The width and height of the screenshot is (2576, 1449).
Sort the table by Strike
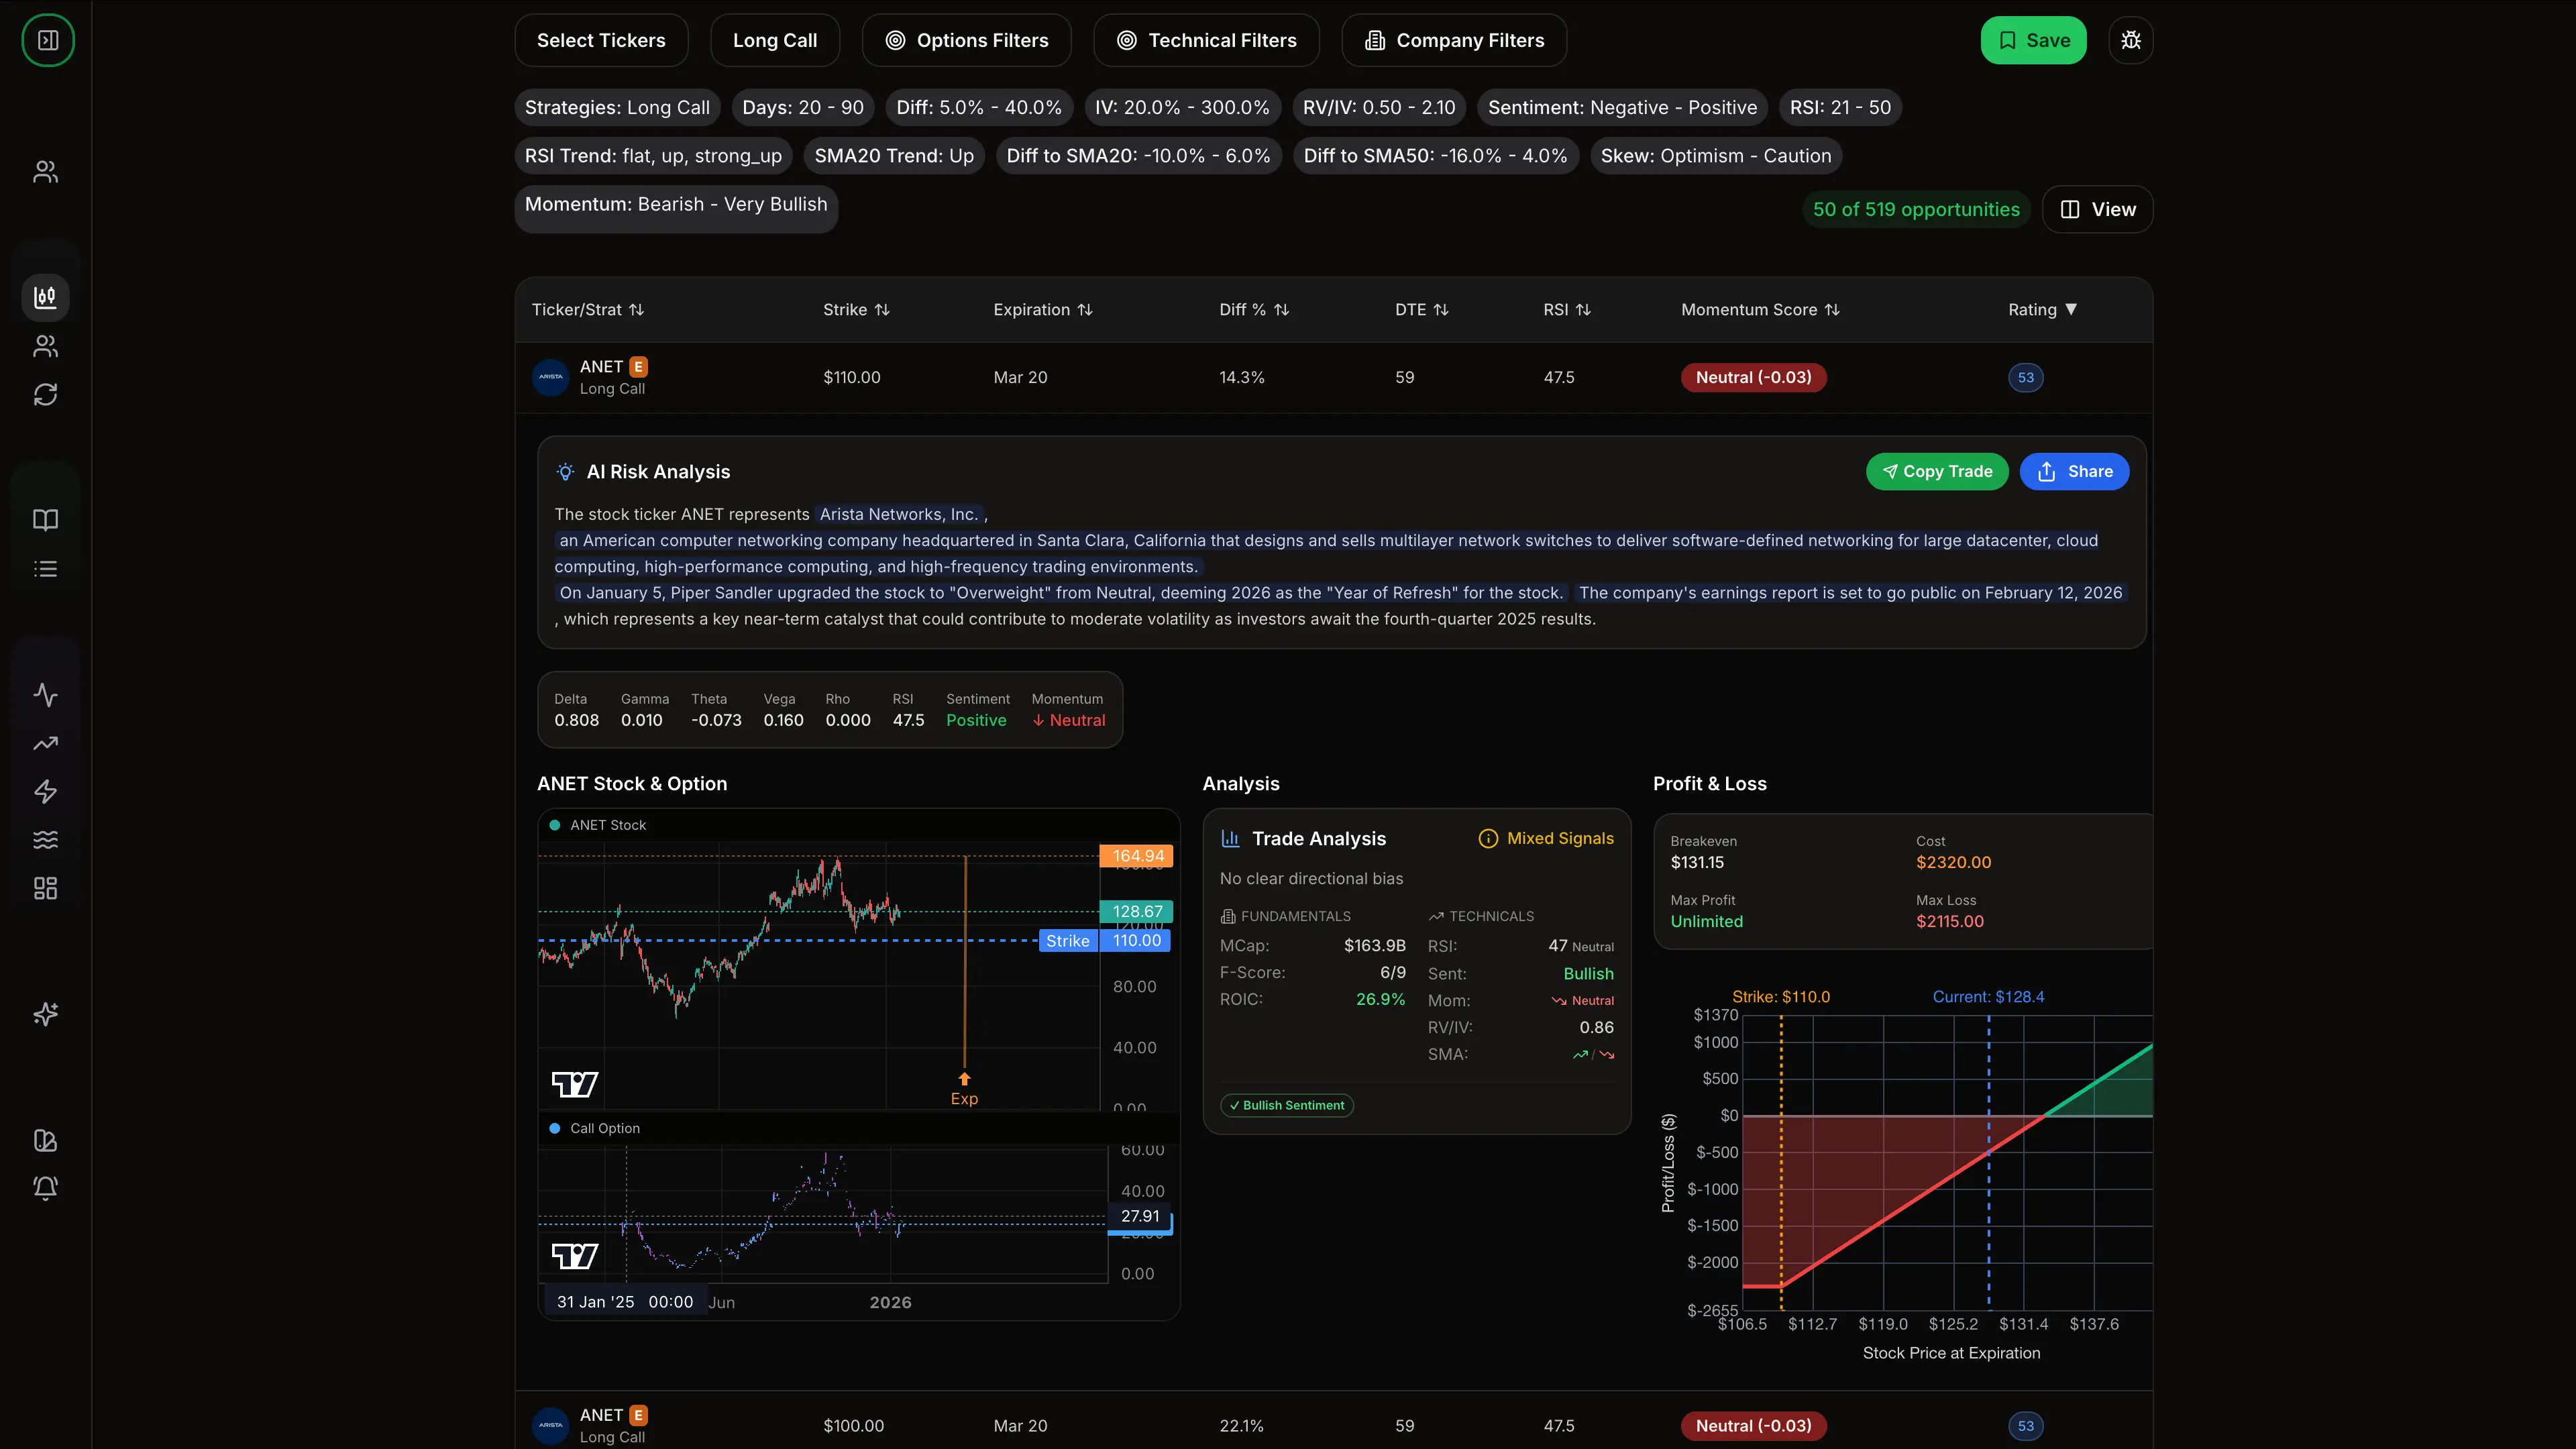pyautogui.click(x=856, y=310)
